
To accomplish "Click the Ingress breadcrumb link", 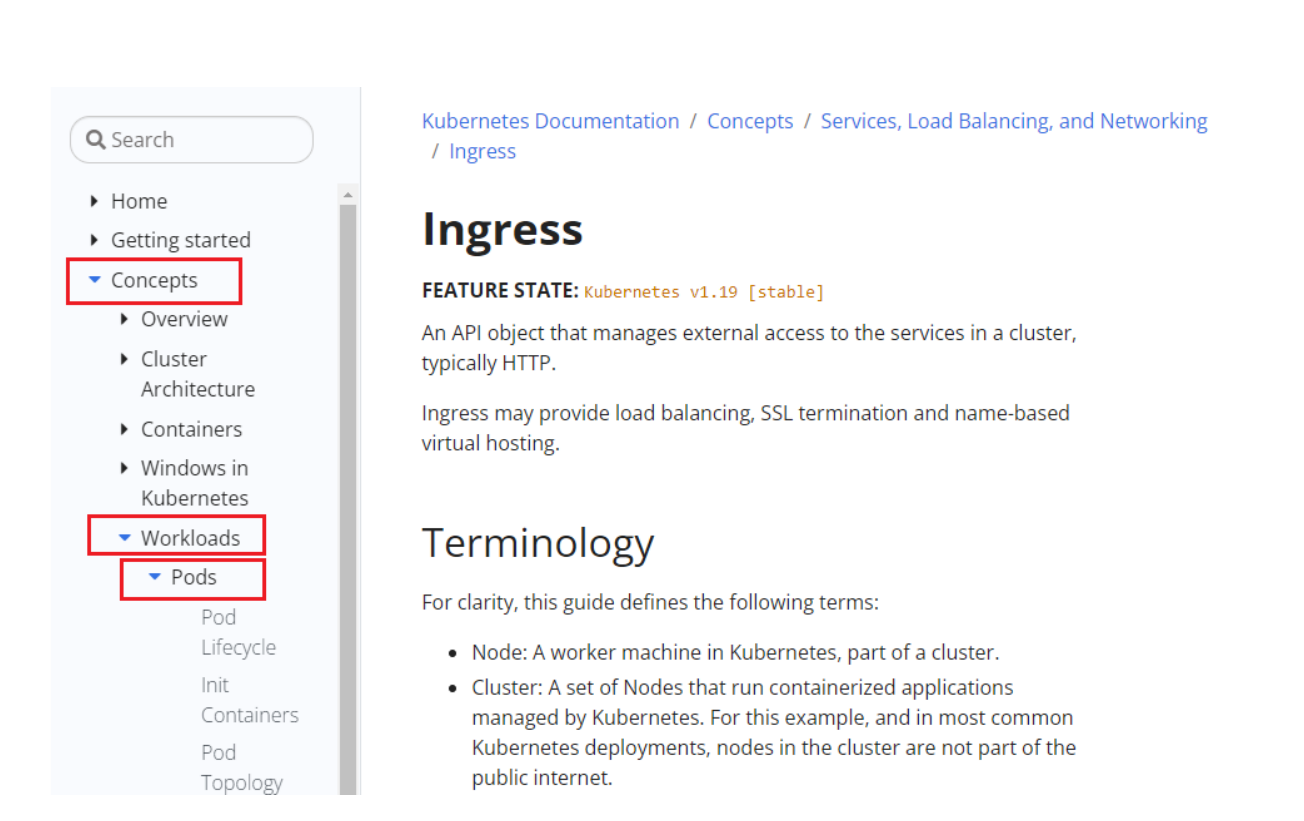I will point(482,151).
